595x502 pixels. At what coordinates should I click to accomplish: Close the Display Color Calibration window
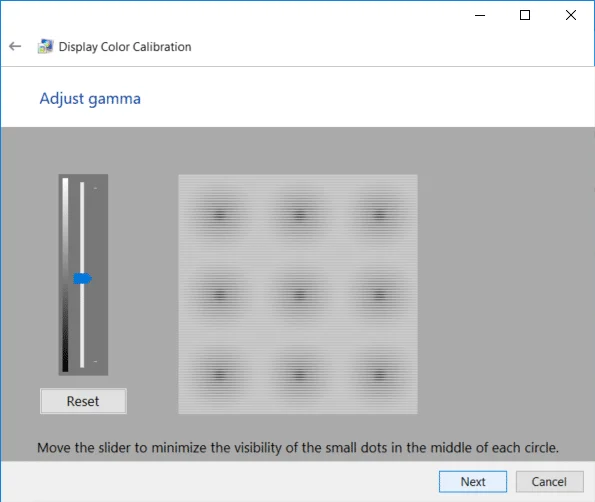click(571, 15)
